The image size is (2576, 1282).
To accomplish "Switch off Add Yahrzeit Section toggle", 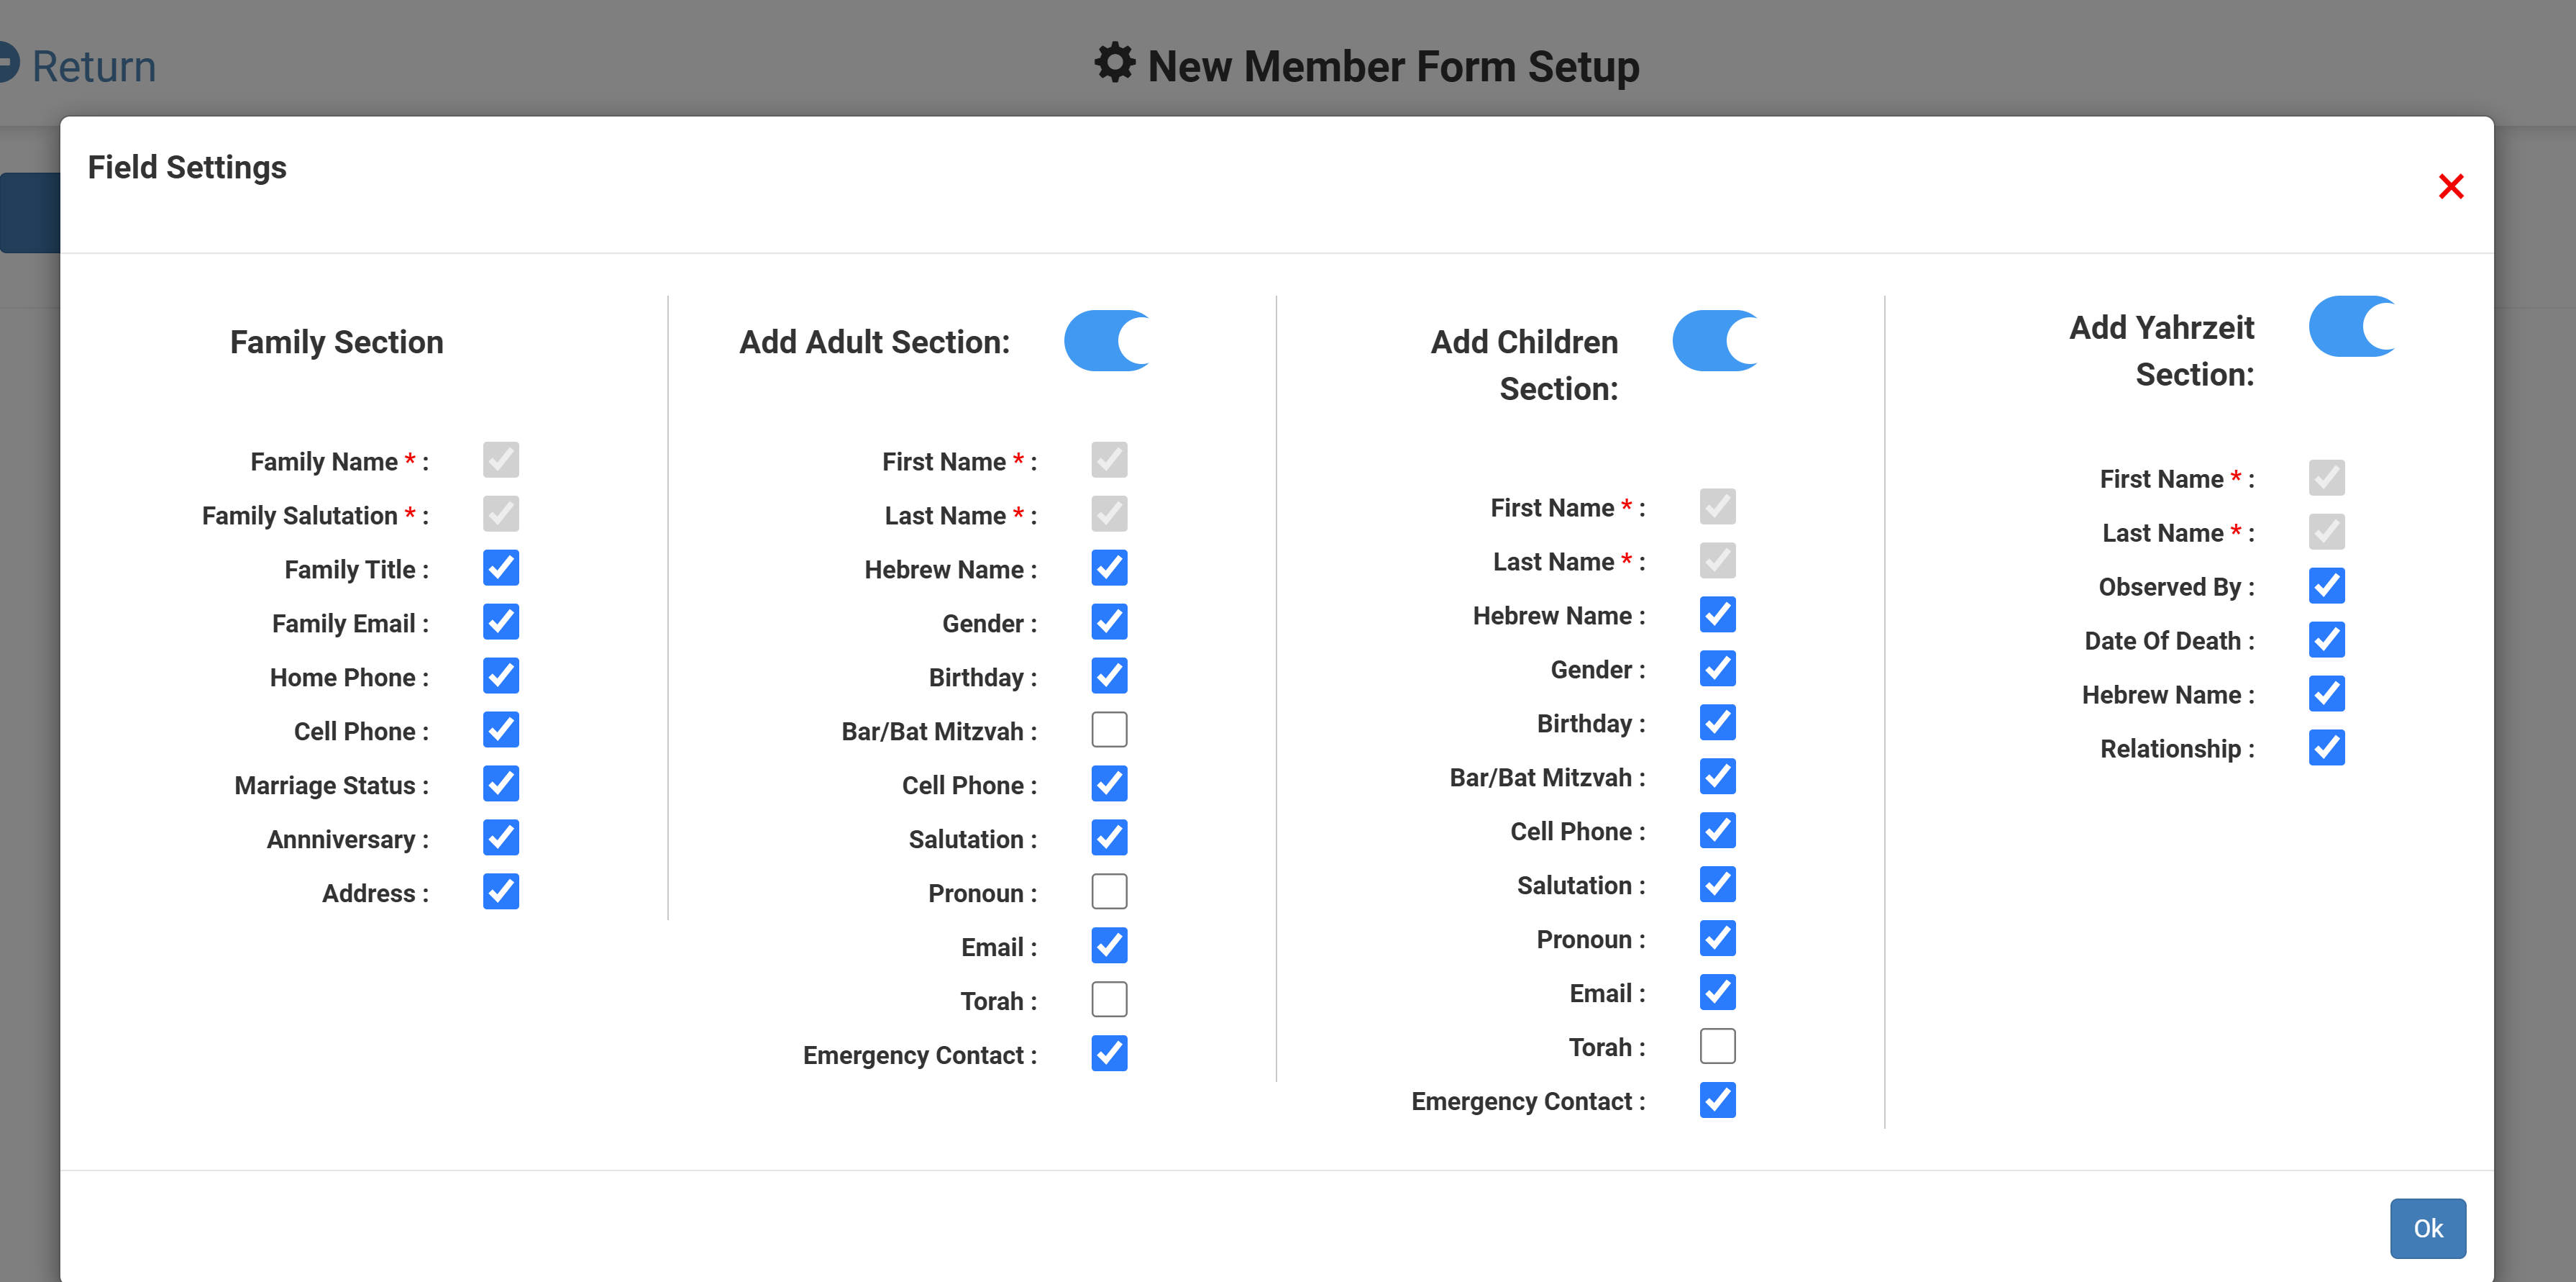I will (2351, 326).
